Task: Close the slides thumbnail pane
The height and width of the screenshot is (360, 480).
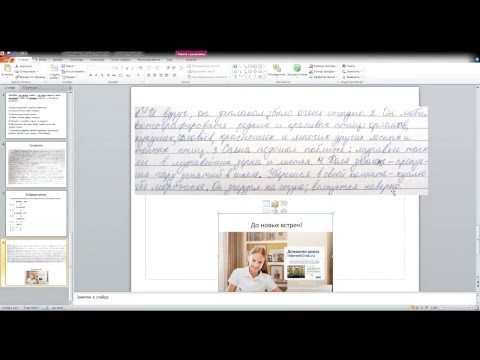Action: click(70, 88)
